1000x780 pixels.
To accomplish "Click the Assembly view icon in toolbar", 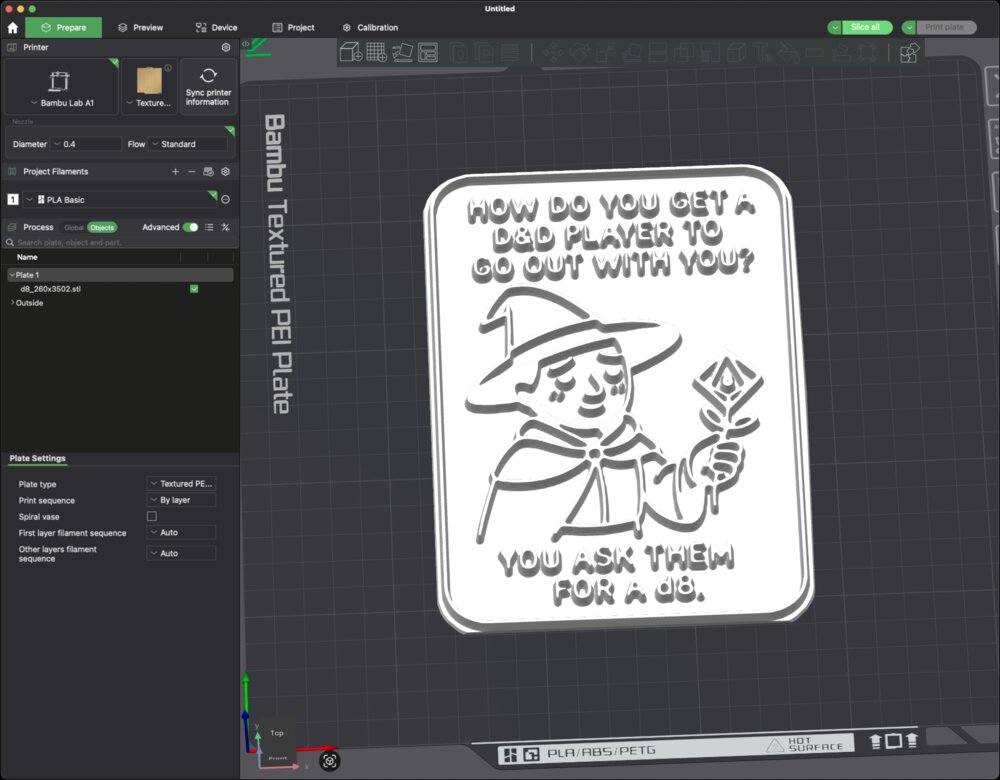I will point(909,52).
